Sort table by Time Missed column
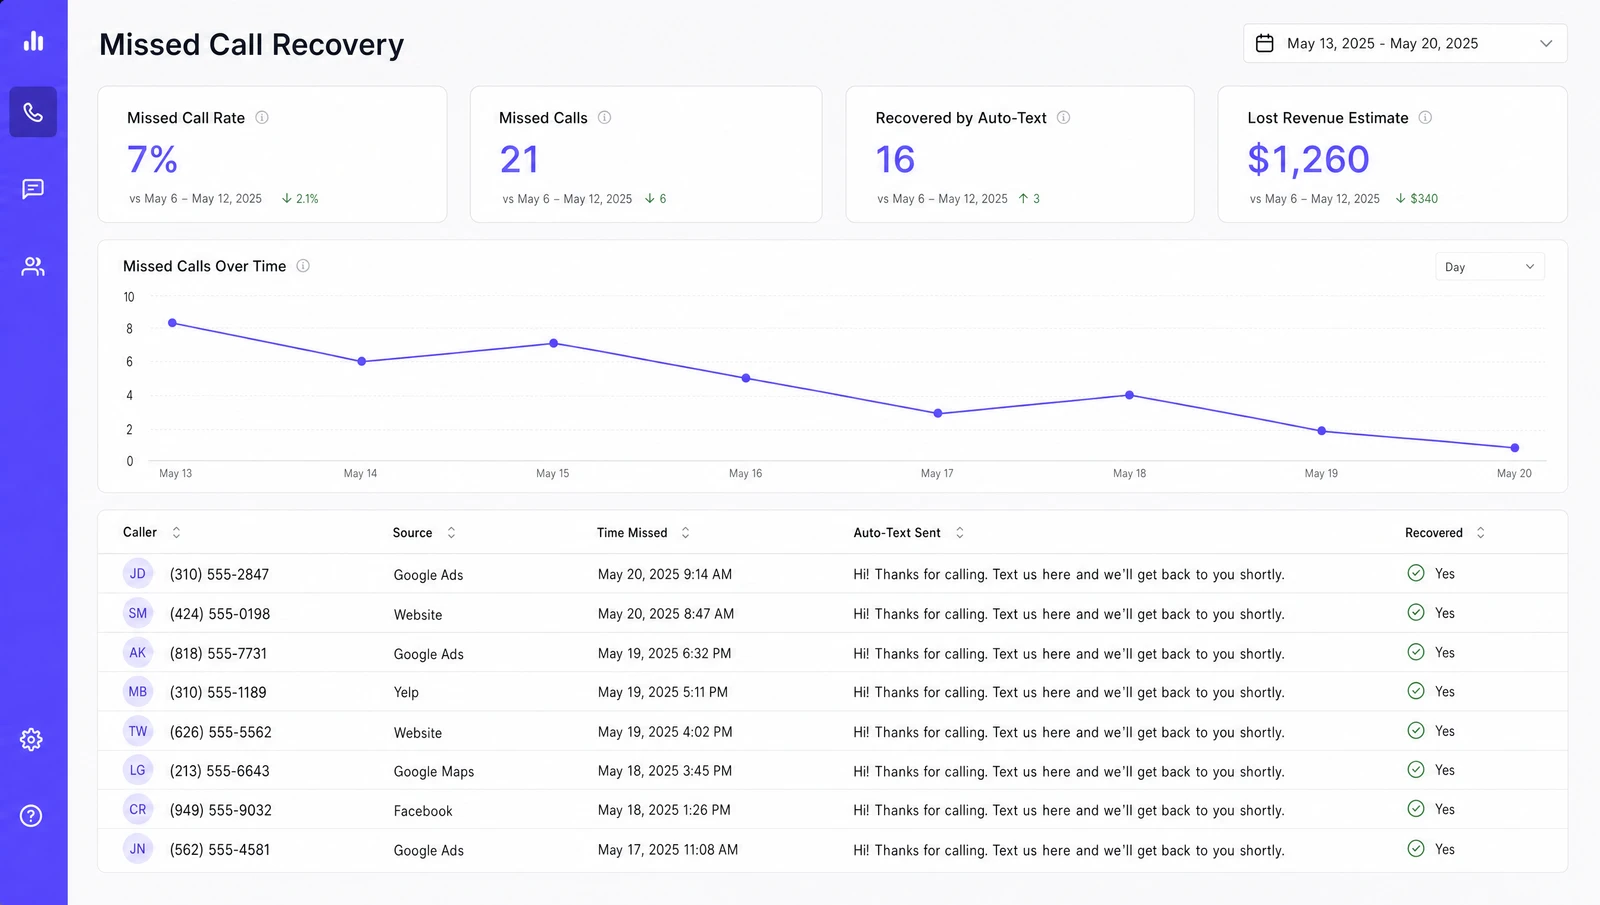This screenshot has height=905, width=1600. tap(685, 533)
